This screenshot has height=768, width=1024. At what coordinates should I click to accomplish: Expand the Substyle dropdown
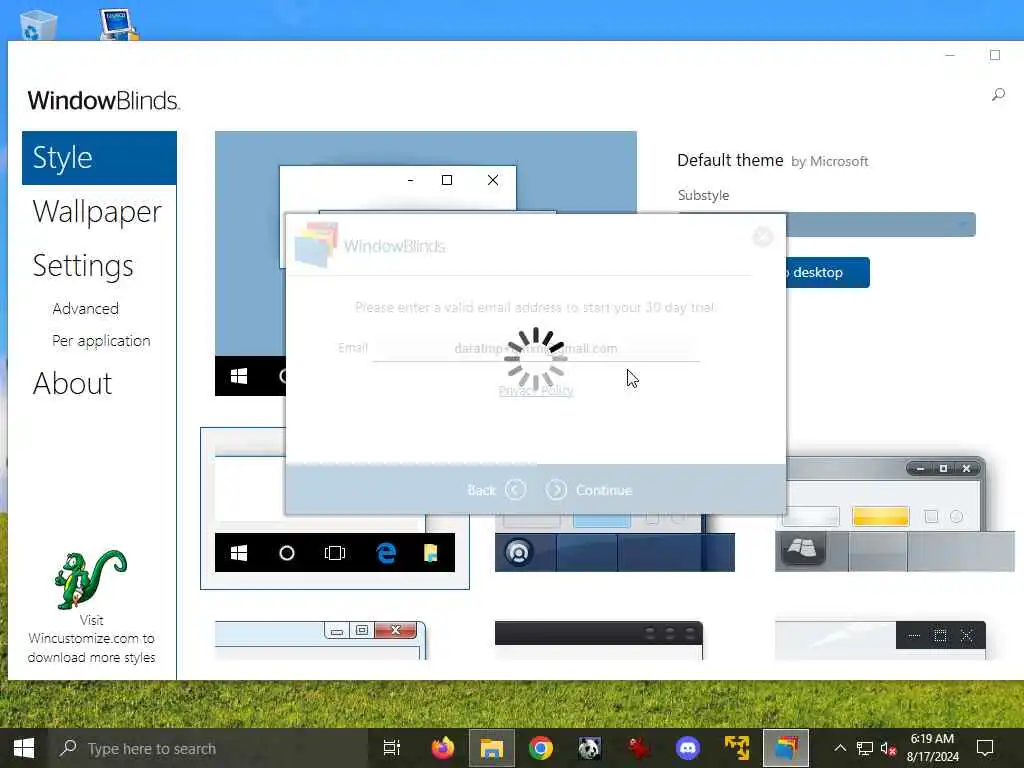[882, 225]
